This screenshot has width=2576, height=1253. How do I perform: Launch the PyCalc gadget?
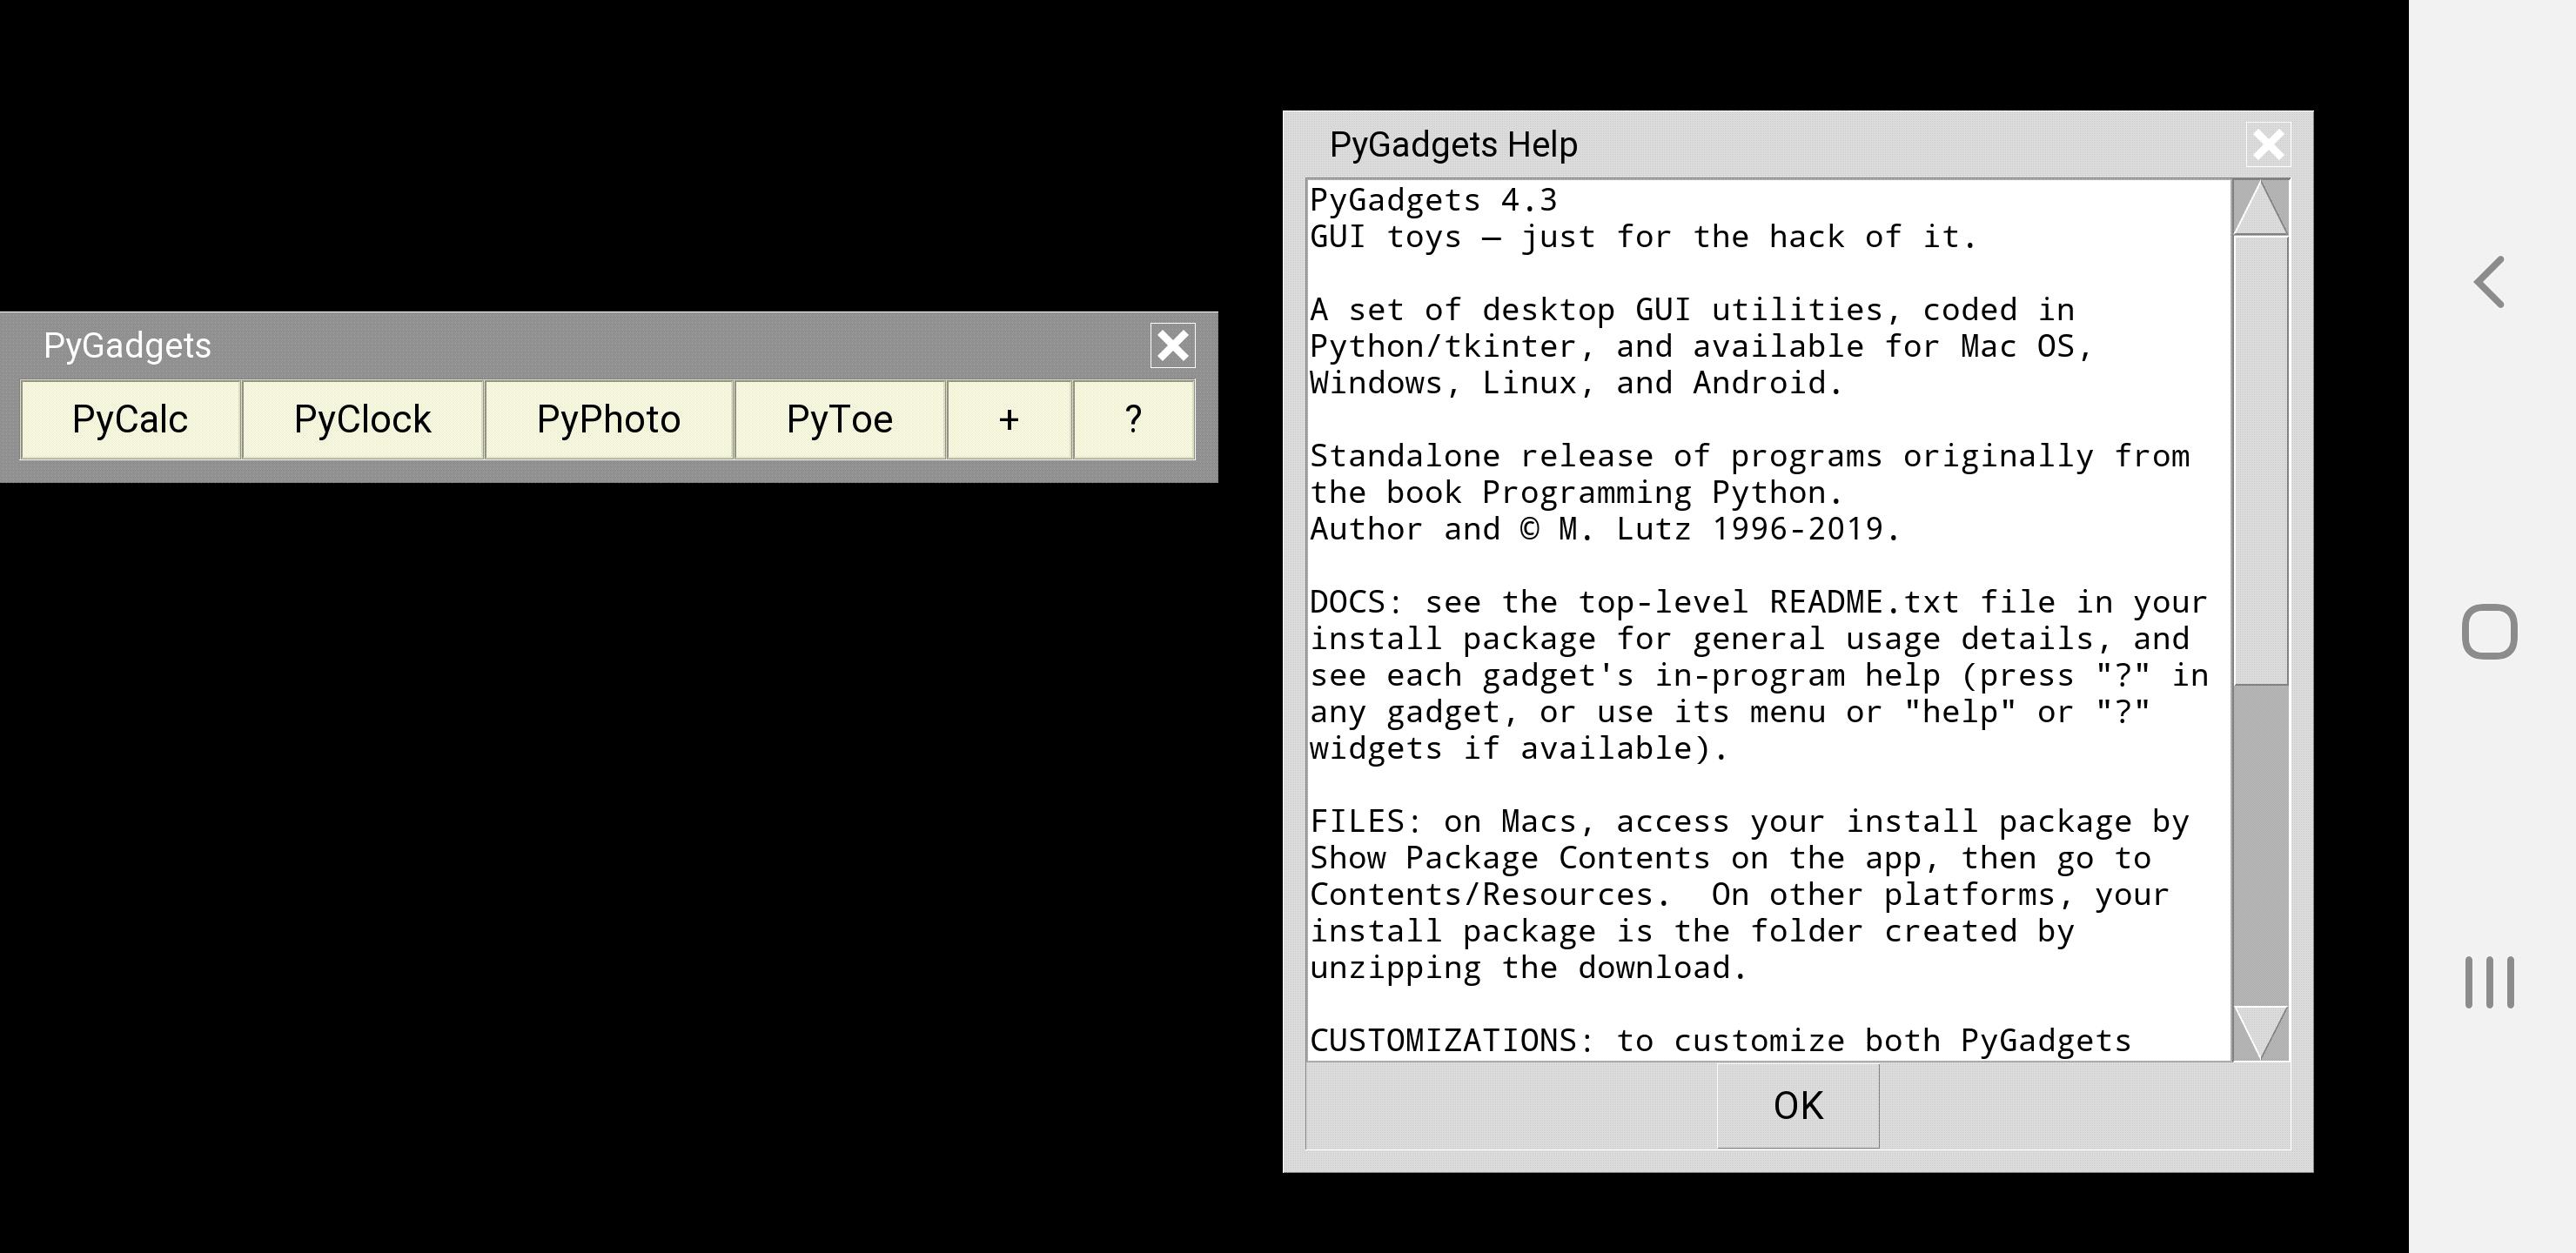(130, 420)
